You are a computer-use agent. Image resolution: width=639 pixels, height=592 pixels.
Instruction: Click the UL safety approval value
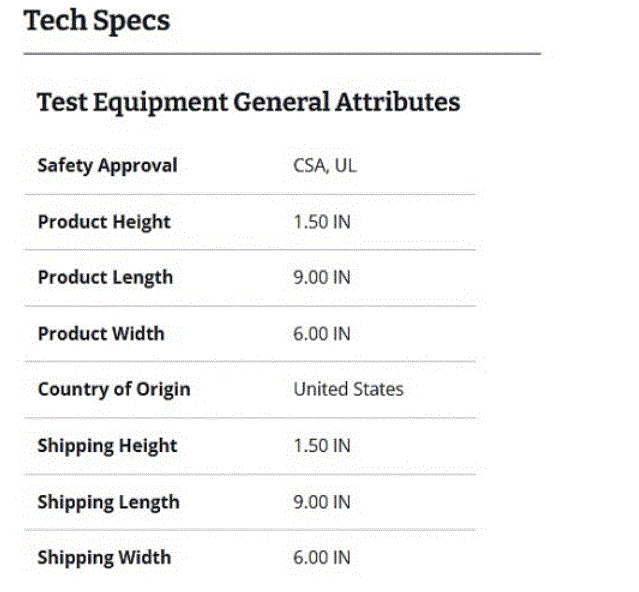point(345,165)
